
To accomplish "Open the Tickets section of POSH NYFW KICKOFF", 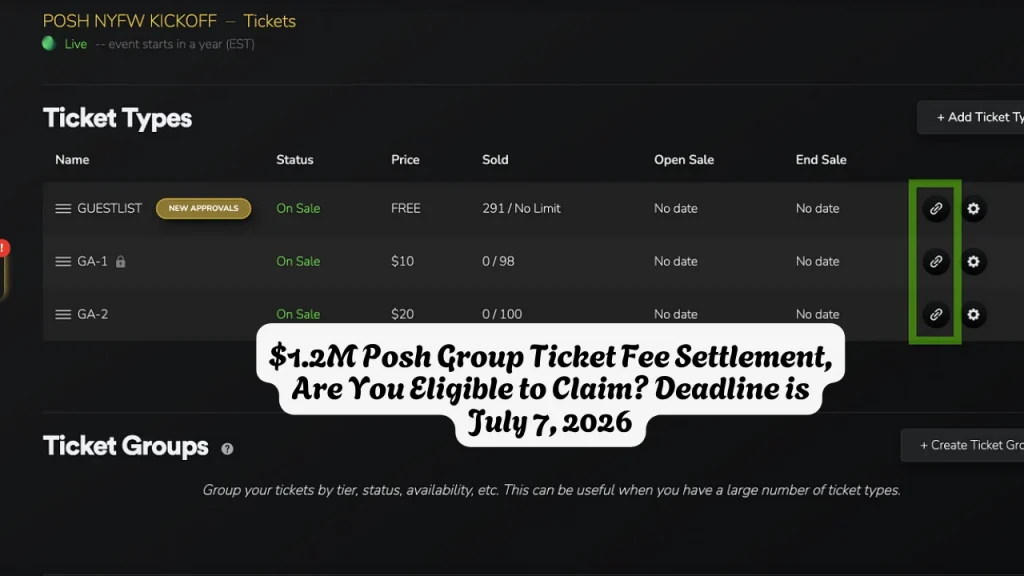I will pos(269,20).
